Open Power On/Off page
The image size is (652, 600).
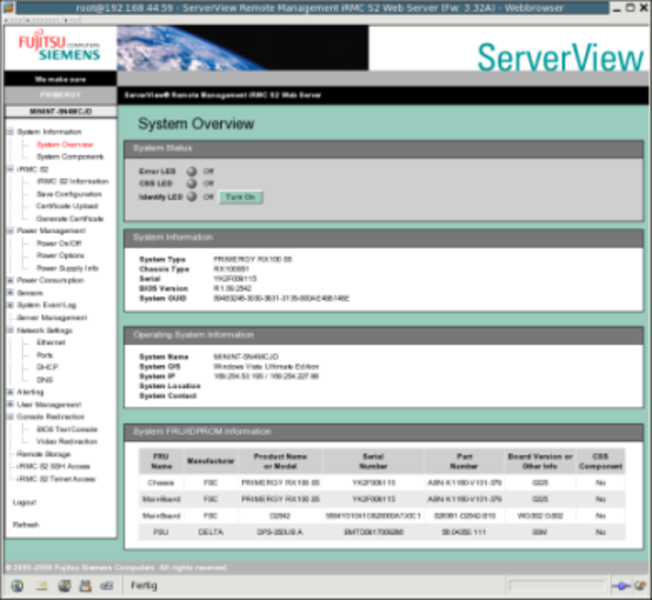59,243
